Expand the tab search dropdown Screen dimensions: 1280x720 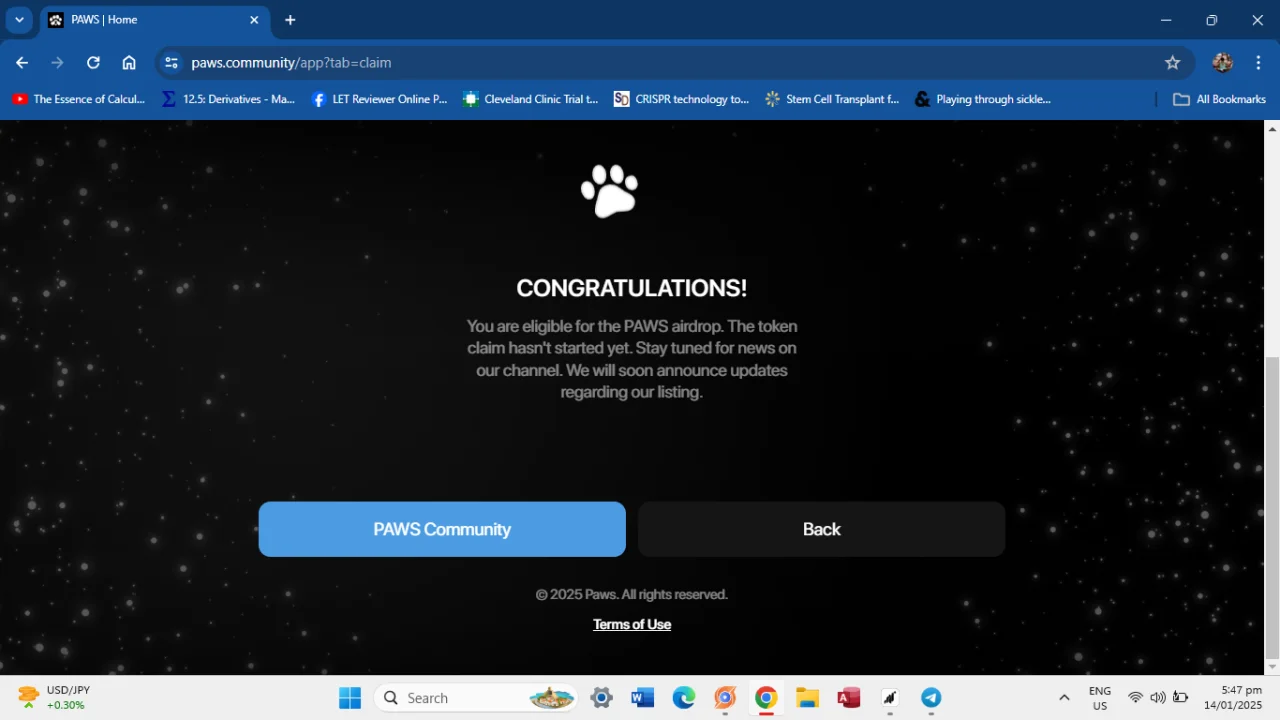(x=19, y=20)
